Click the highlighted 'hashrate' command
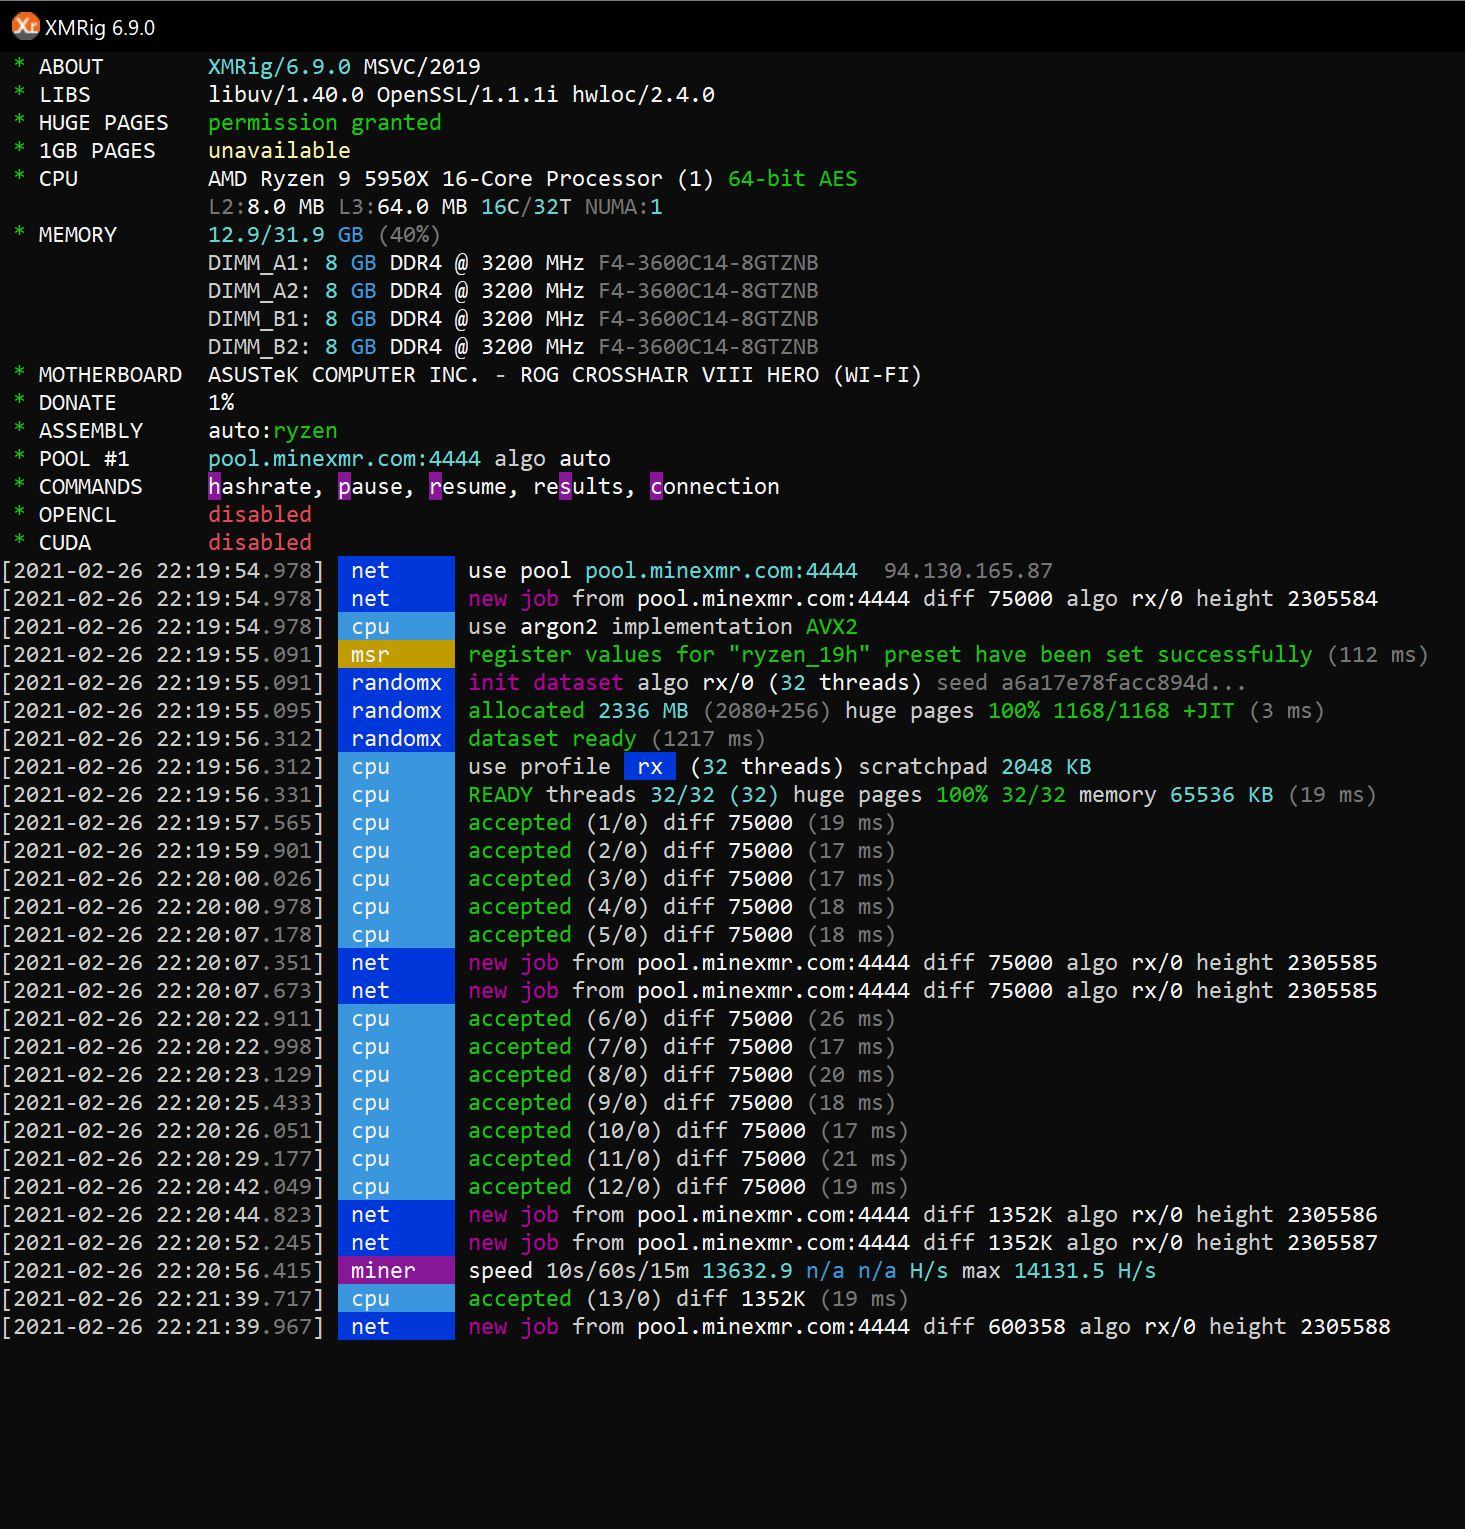Viewport: 1465px width, 1529px height. [x=260, y=486]
